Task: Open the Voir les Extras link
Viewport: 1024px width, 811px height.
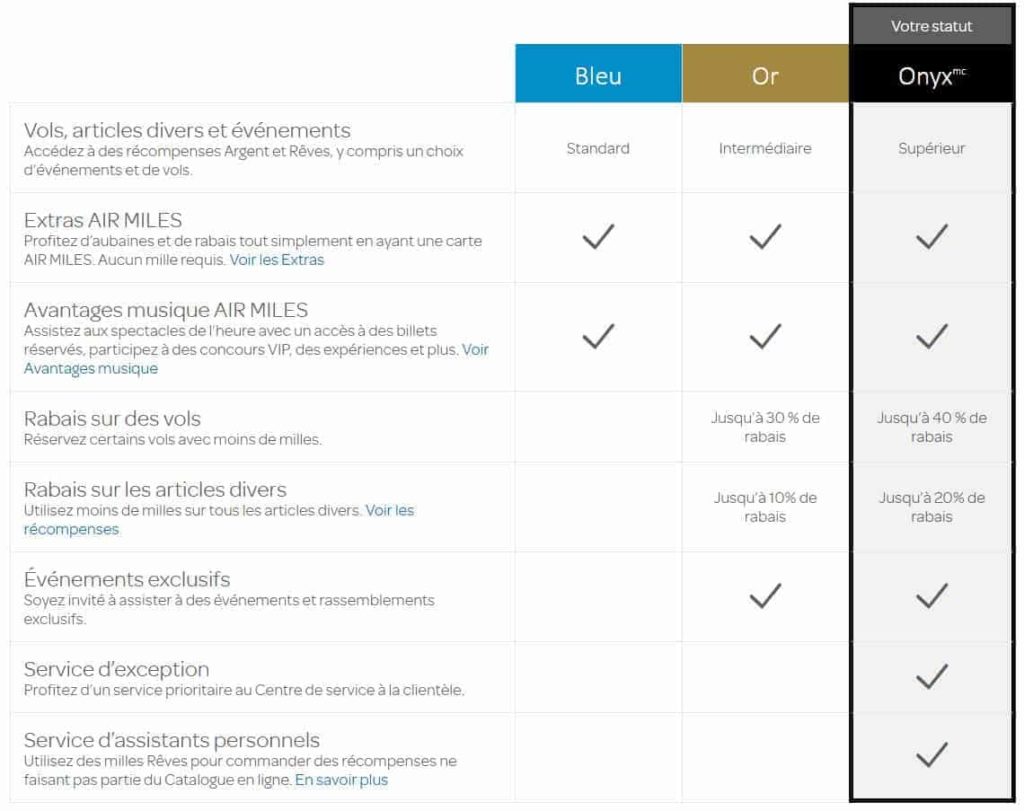Action: coord(277,260)
